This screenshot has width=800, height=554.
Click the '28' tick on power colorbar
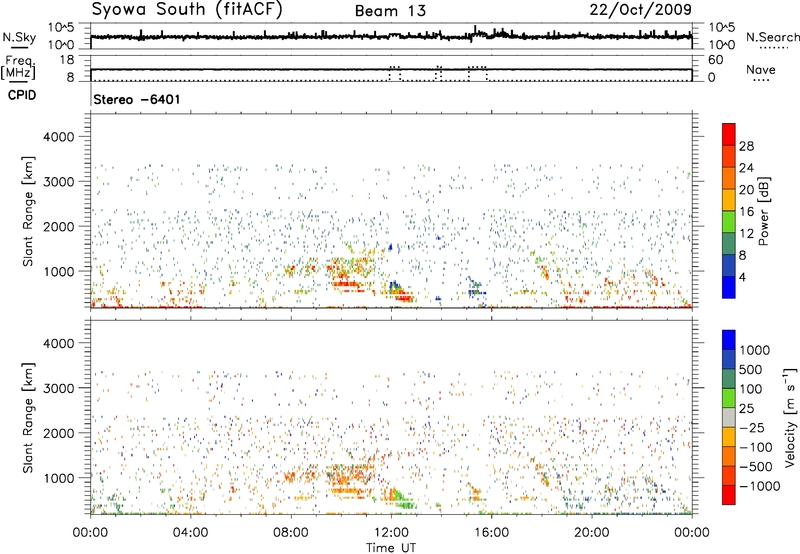[746, 146]
